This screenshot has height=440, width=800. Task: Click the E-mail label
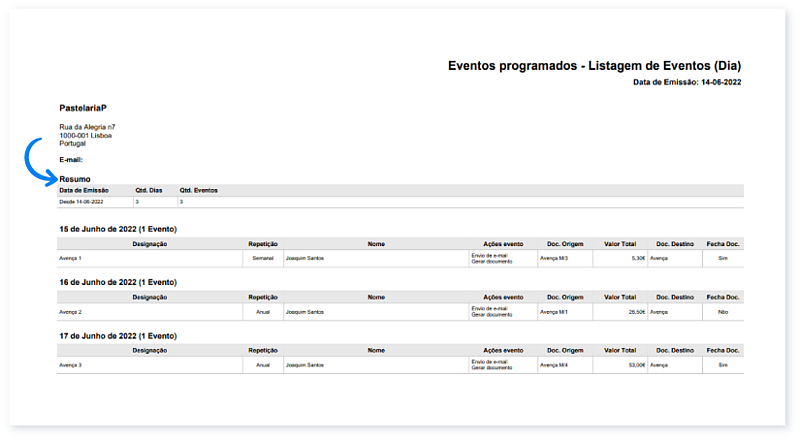[71, 159]
